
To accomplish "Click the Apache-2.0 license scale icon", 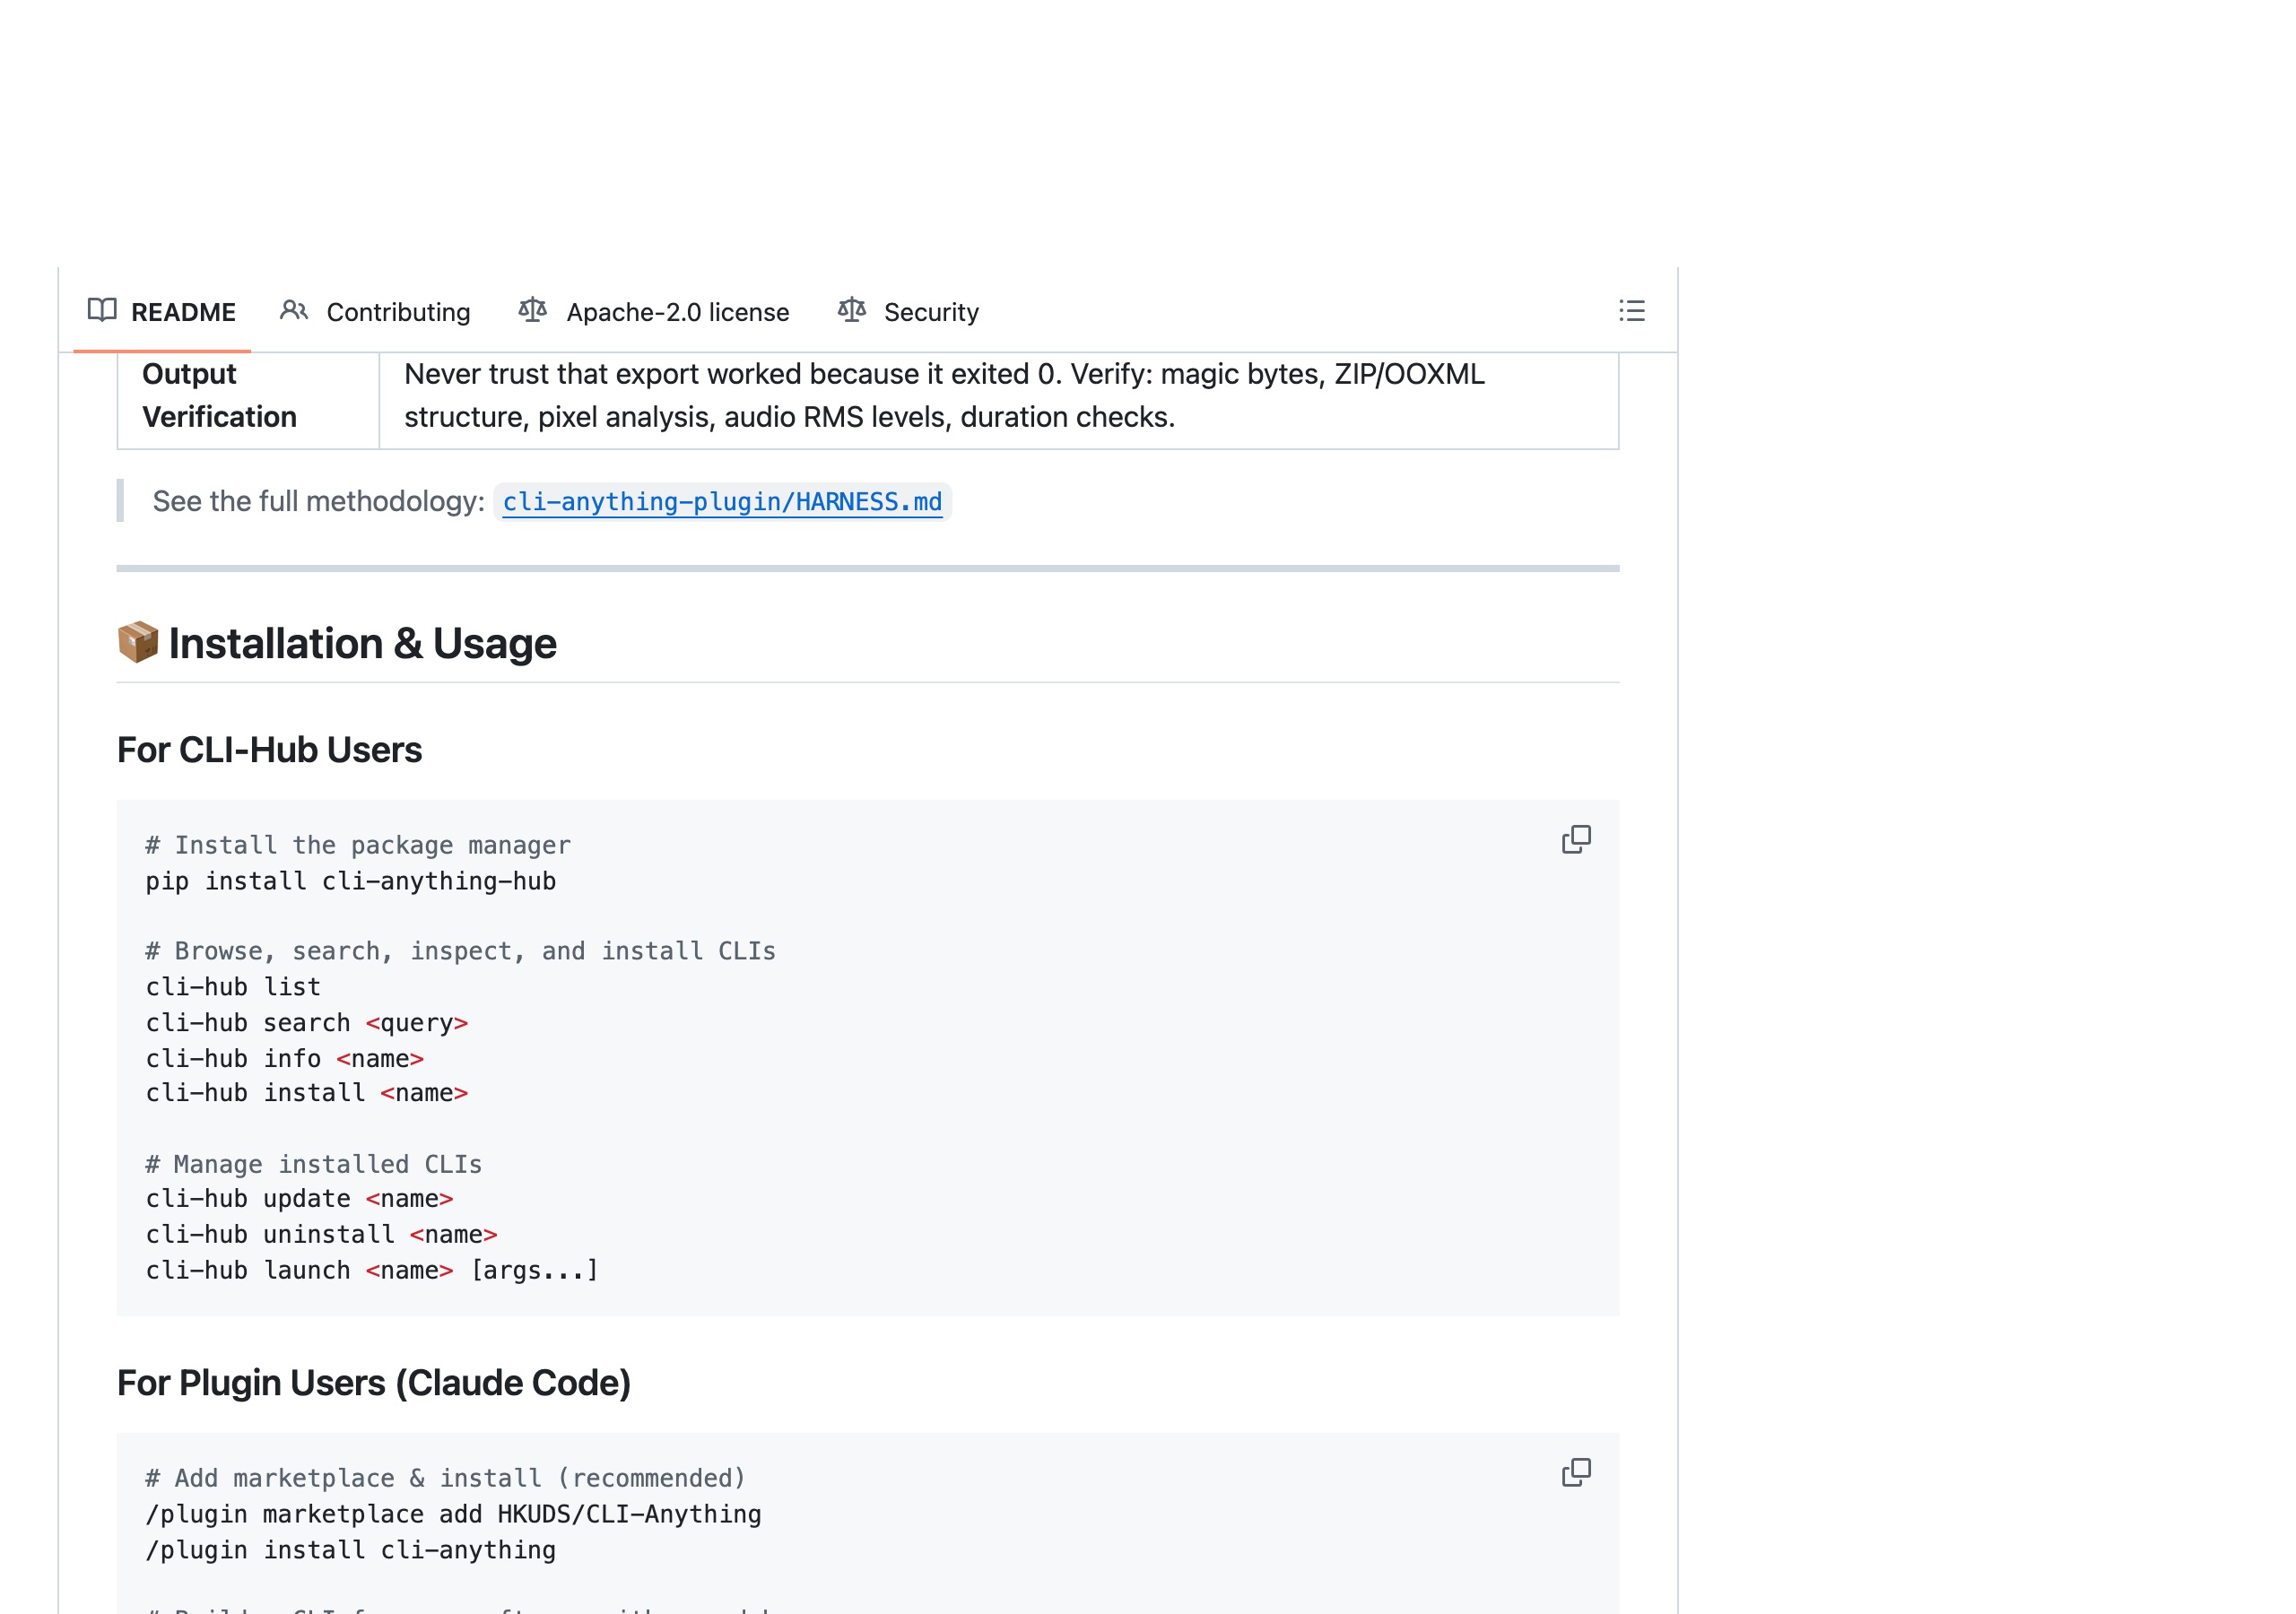I will point(532,310).
